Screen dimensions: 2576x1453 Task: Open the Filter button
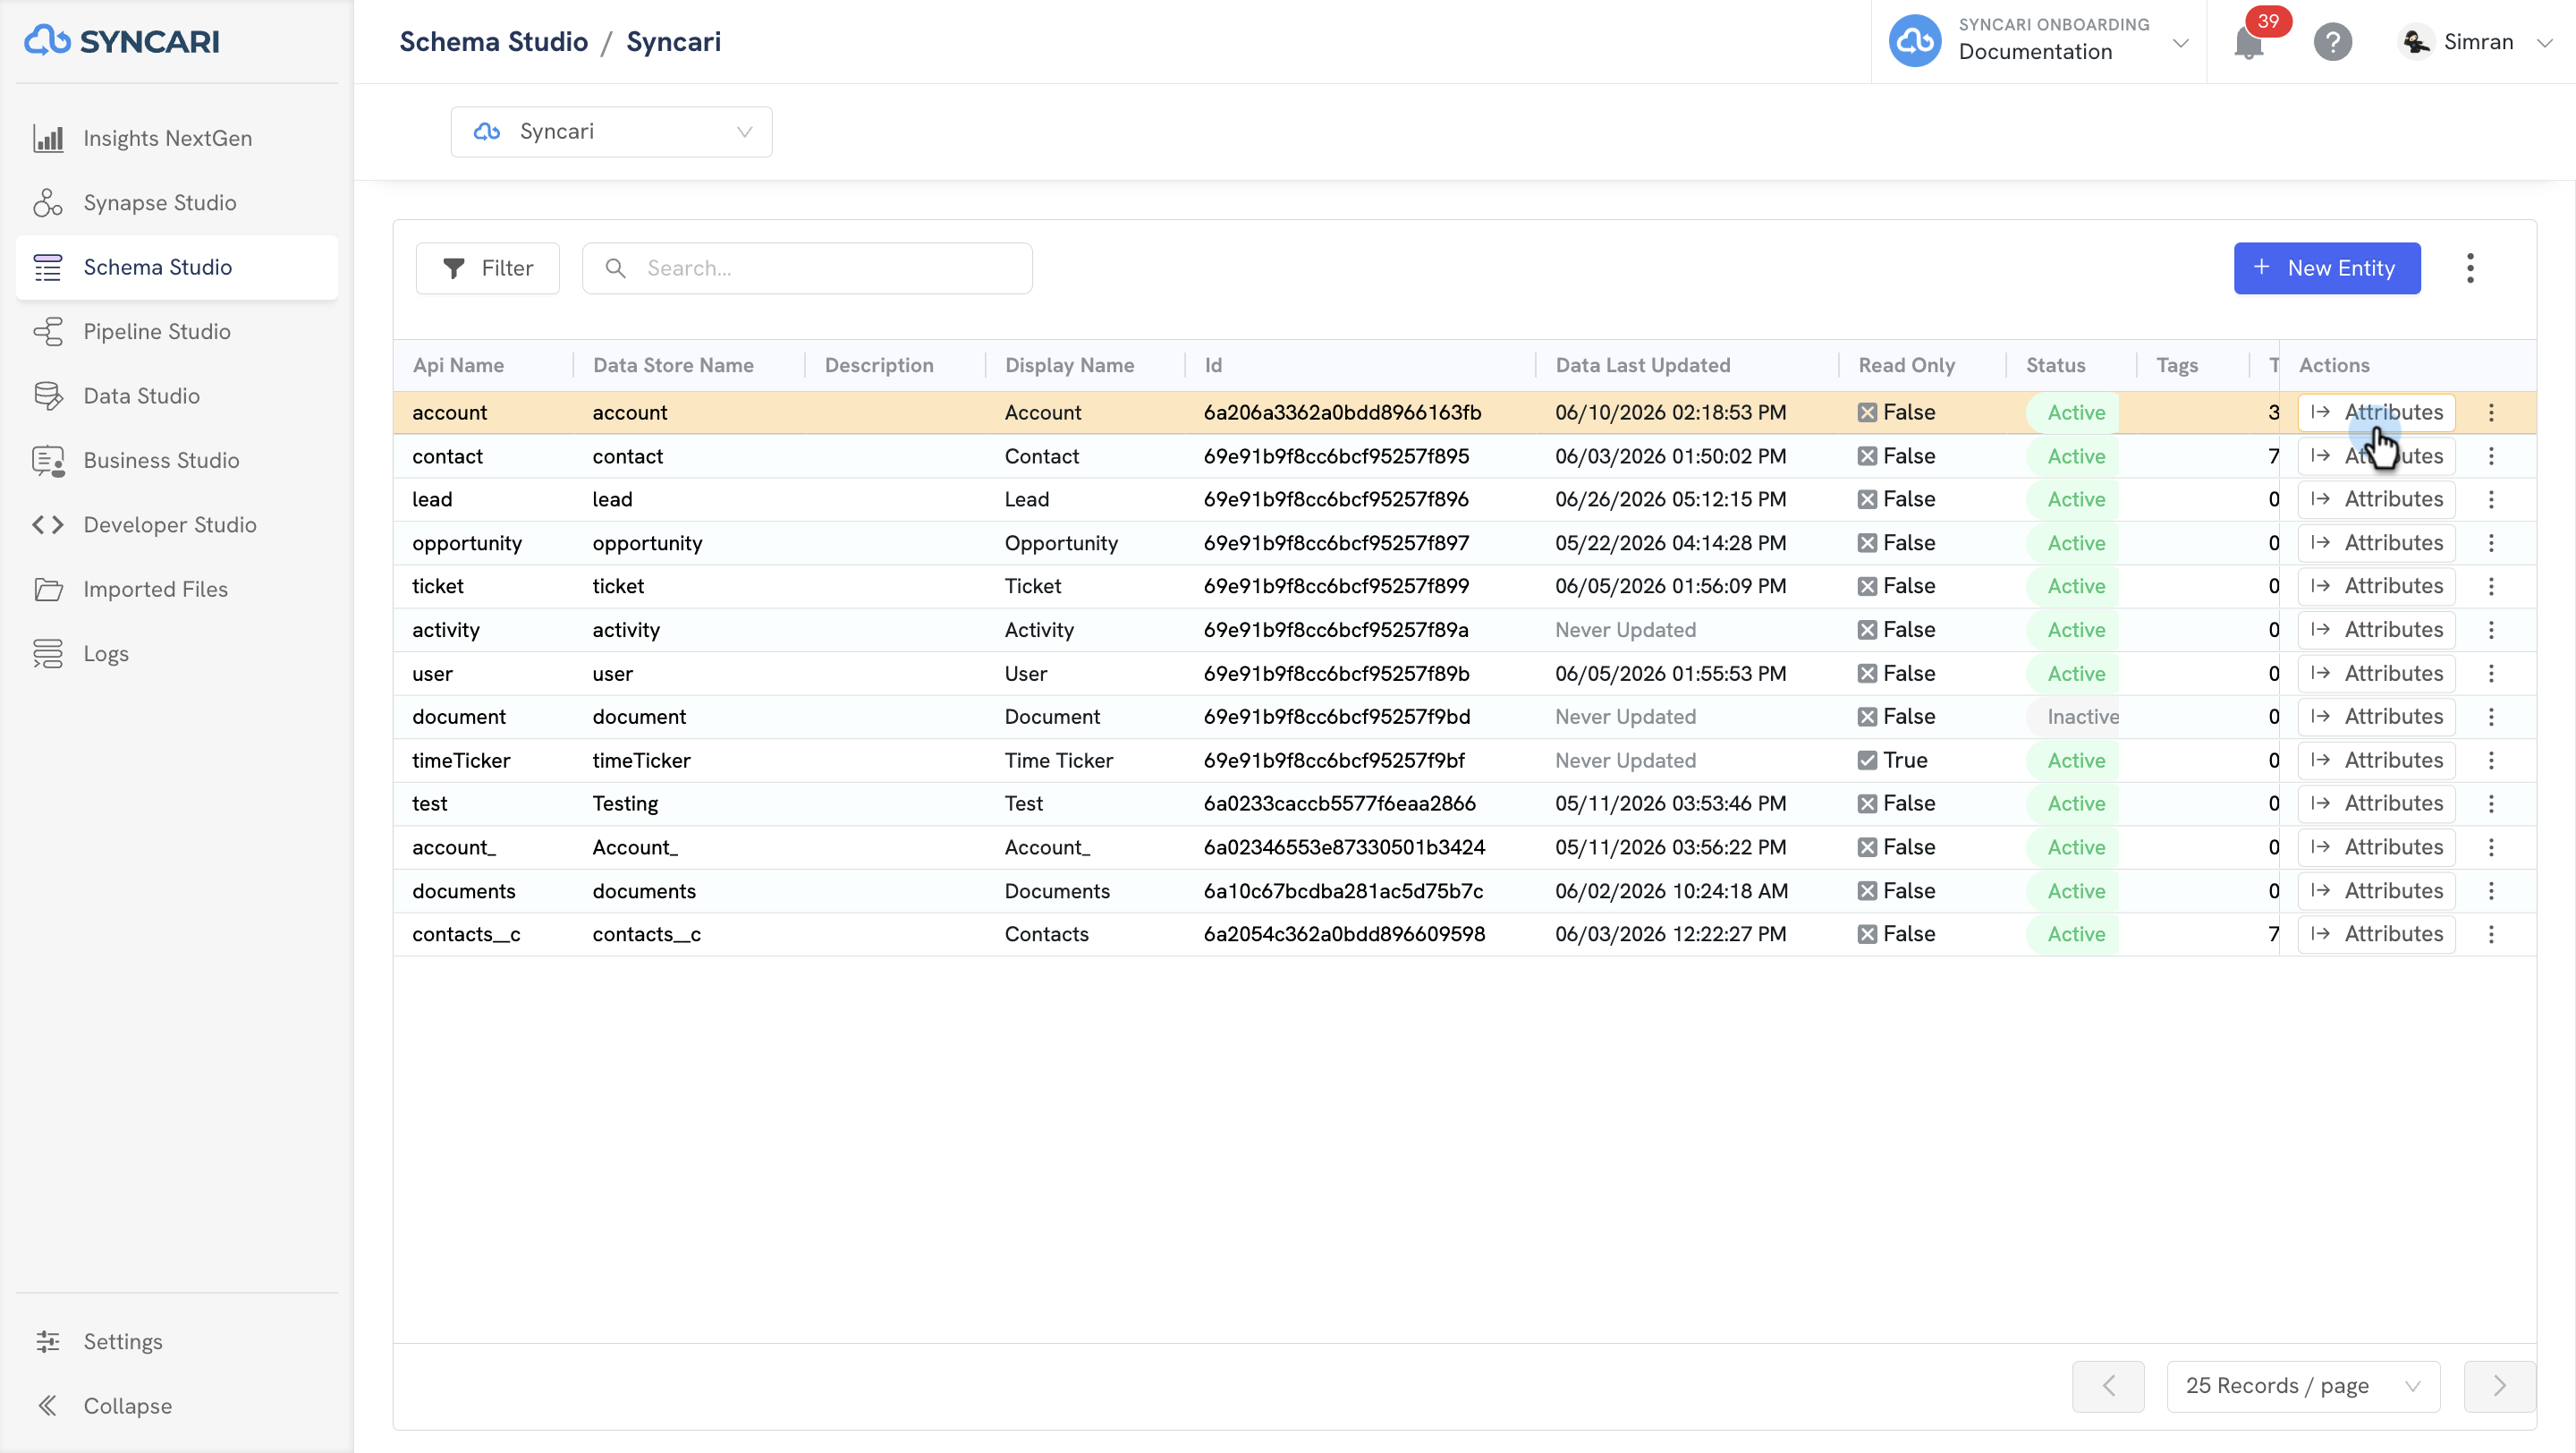pyautogui.click(x=488, y=268)
